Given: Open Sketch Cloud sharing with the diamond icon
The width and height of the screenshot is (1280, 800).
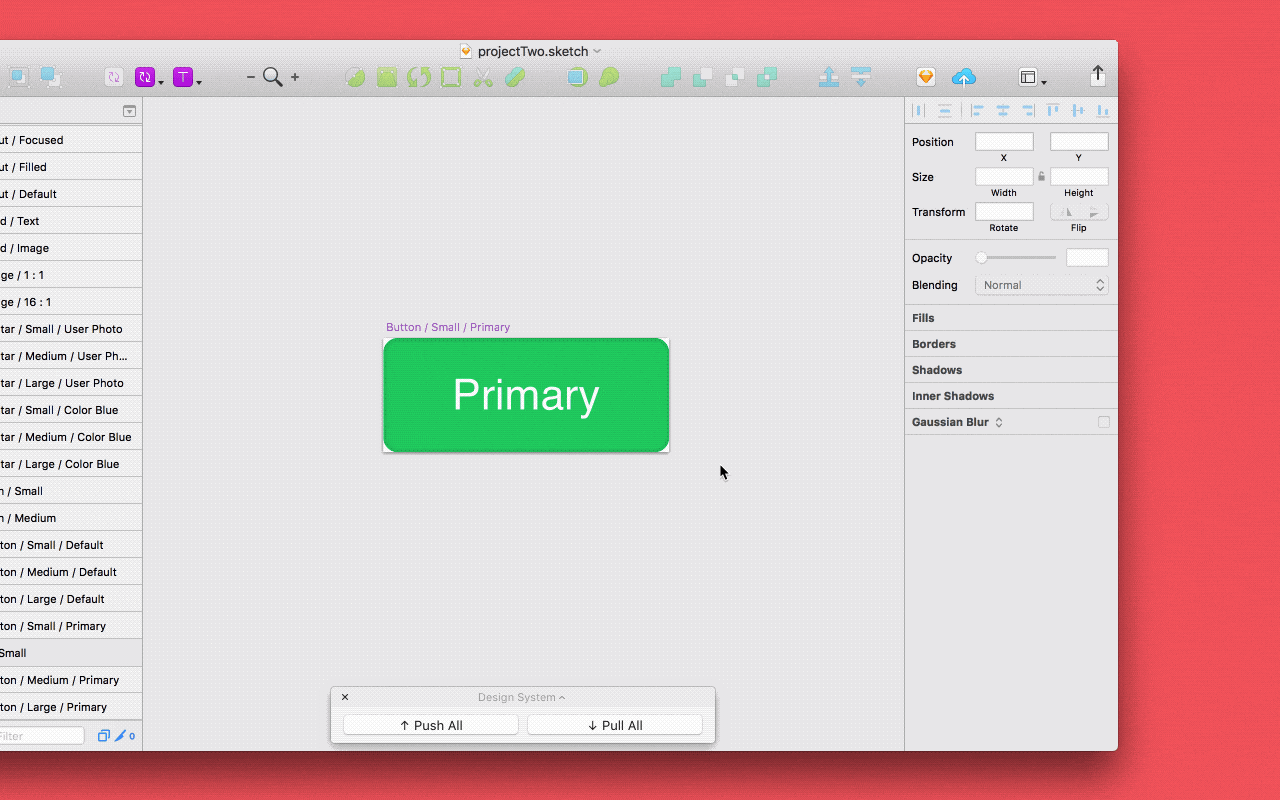Looking at the screenshot, I should click(x=925, y=76).
